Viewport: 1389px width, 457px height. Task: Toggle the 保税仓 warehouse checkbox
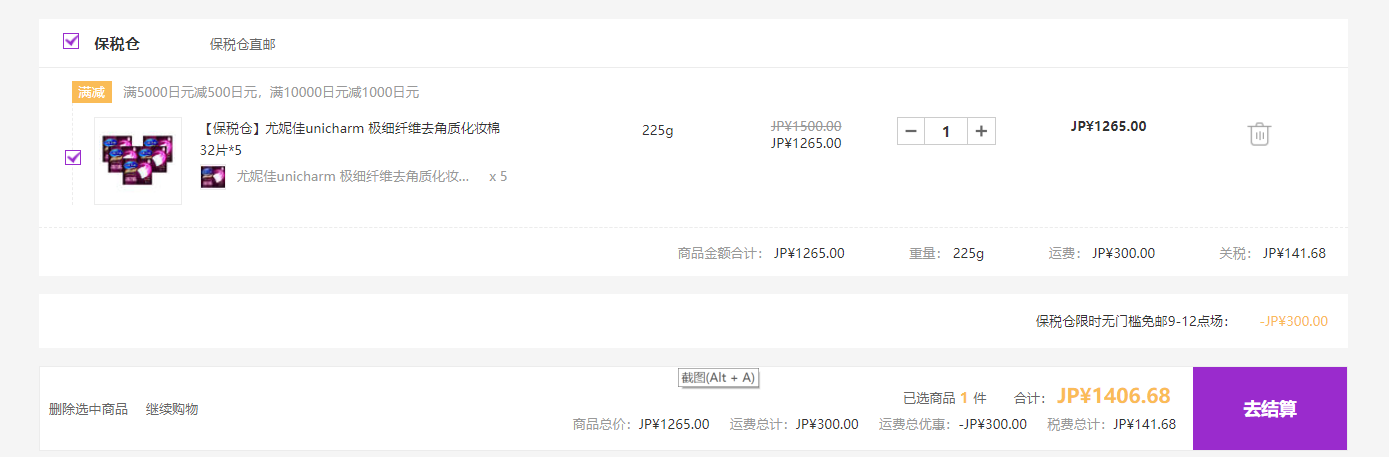71,41
